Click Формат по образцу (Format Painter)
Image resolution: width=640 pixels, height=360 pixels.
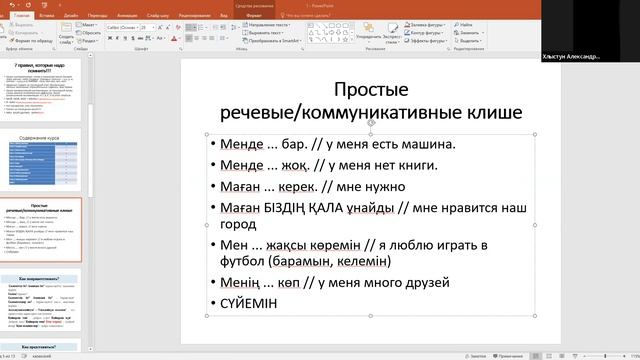(x=31, y=41)
